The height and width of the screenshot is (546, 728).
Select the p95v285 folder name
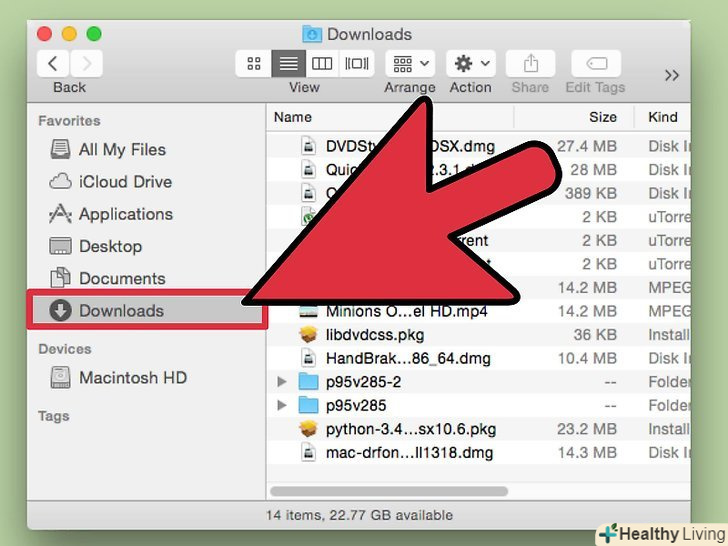(356, 405)
